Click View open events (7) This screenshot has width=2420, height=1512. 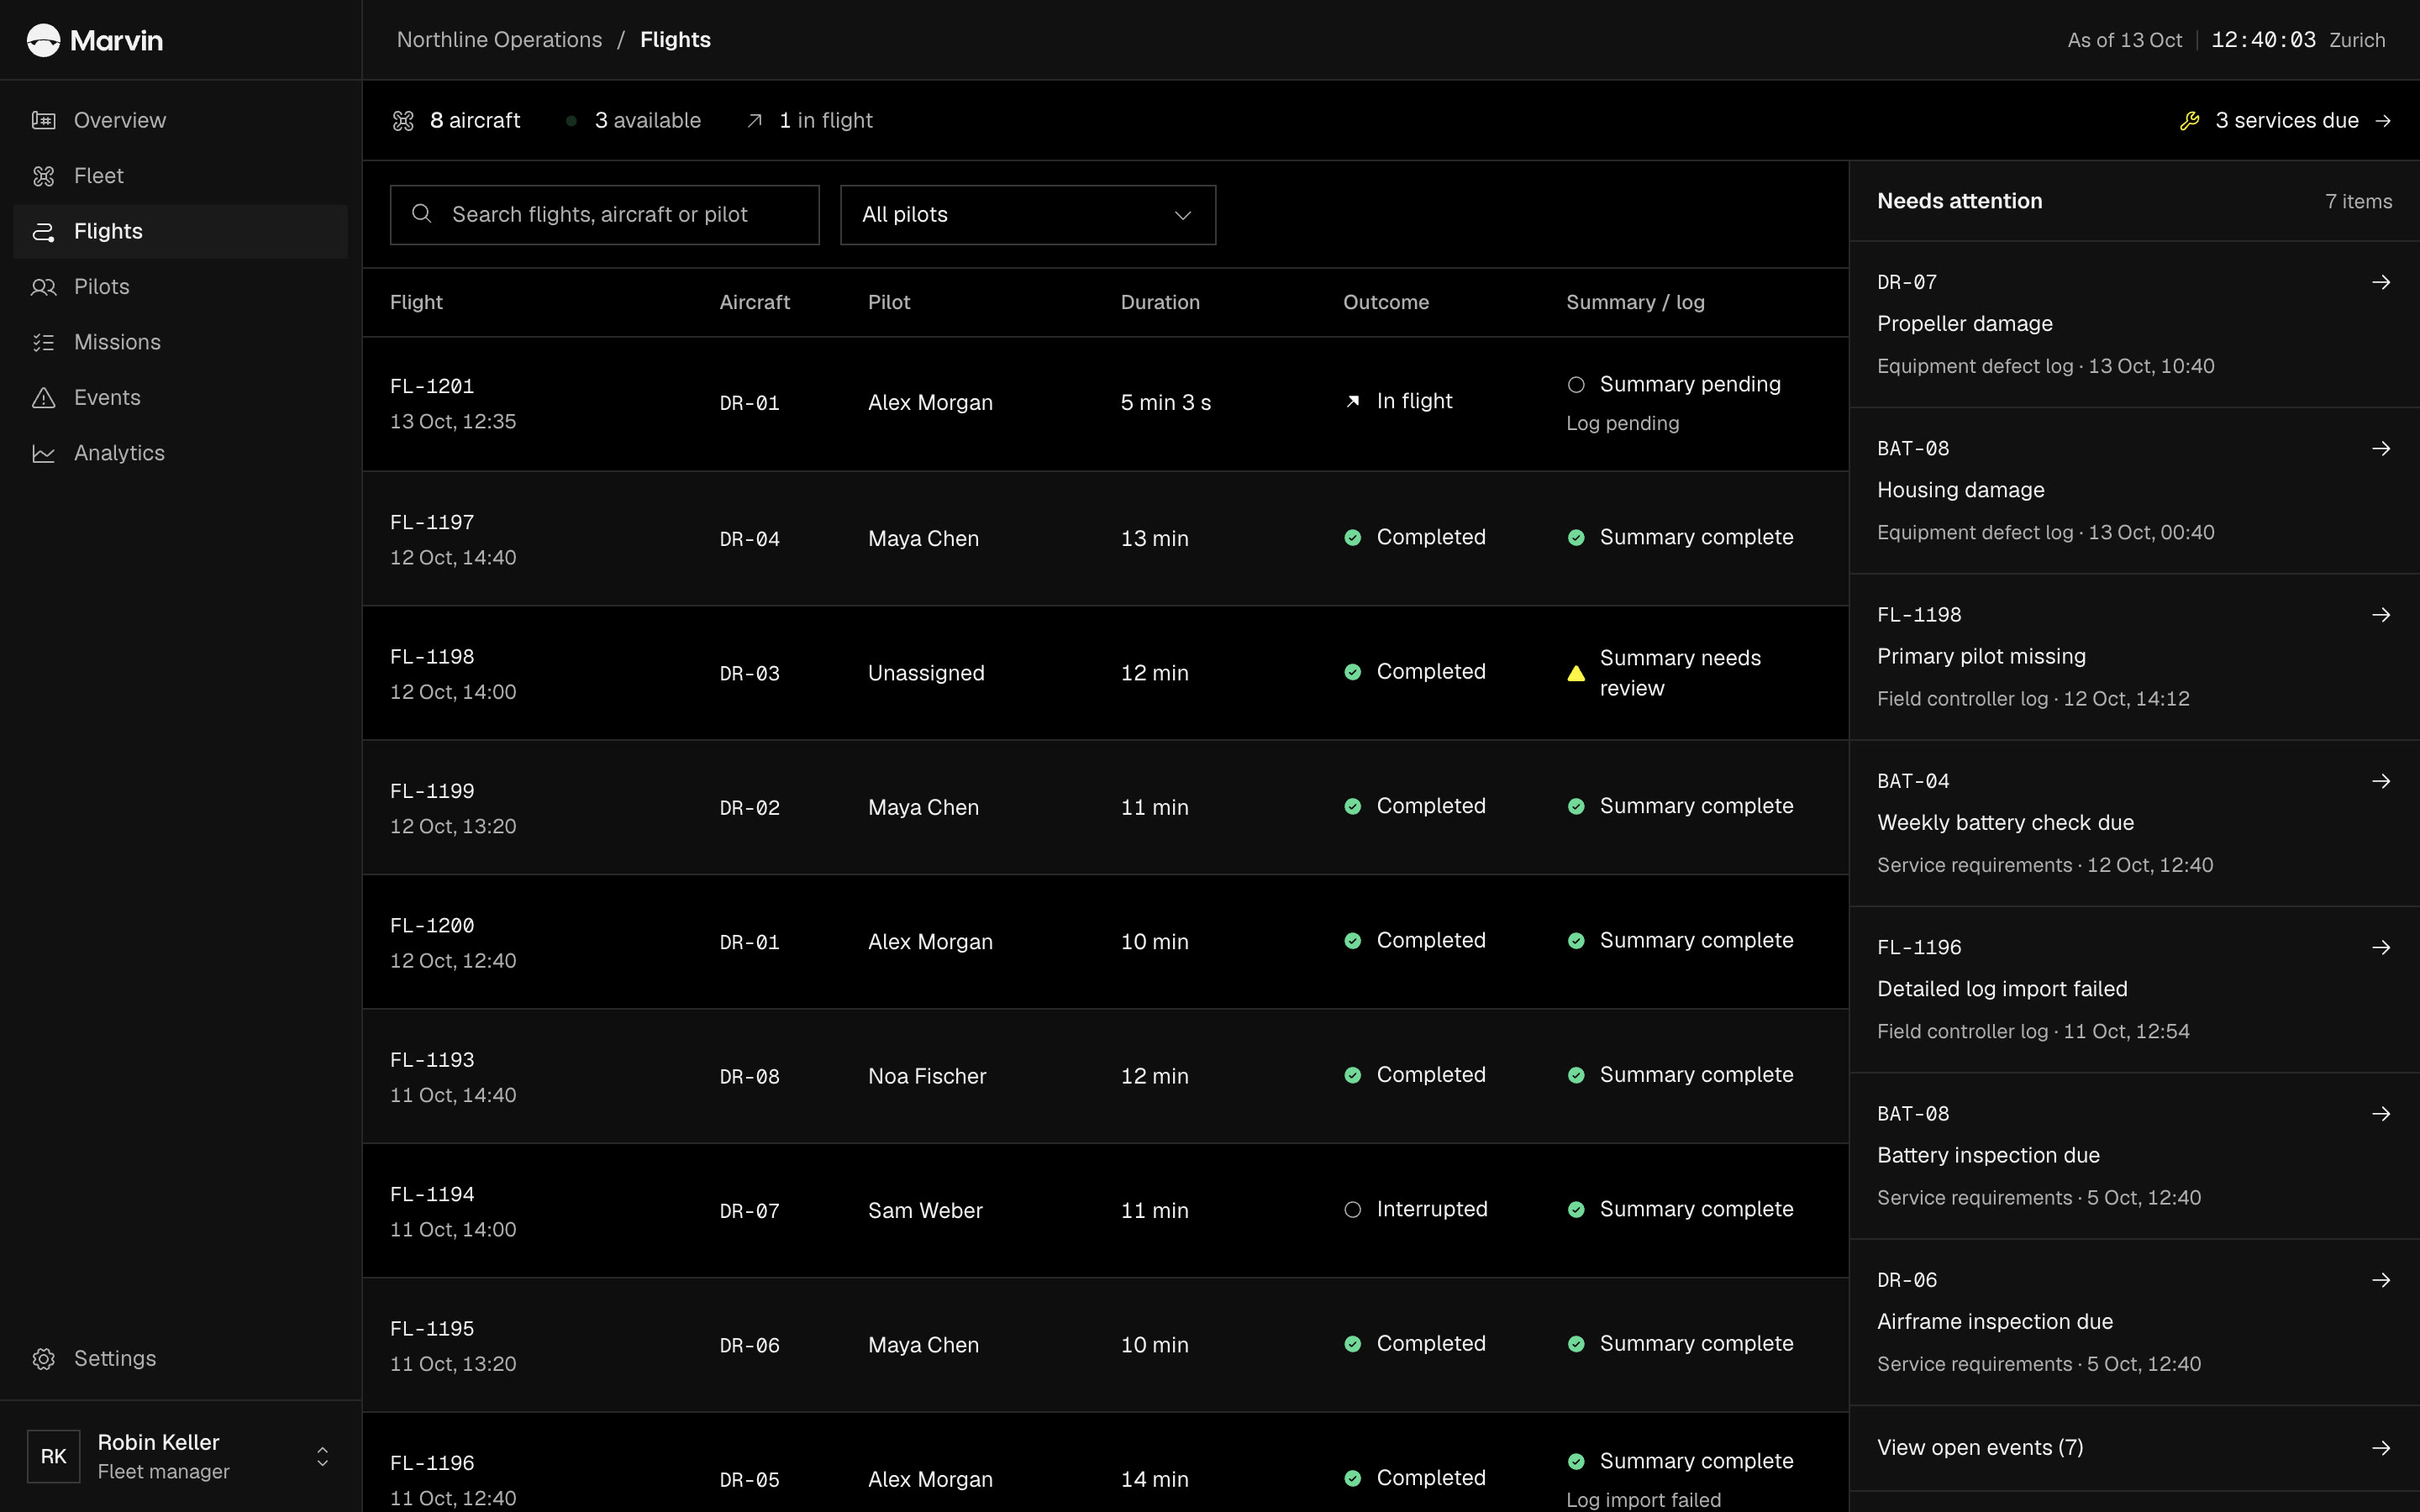click(2134, 1448)
